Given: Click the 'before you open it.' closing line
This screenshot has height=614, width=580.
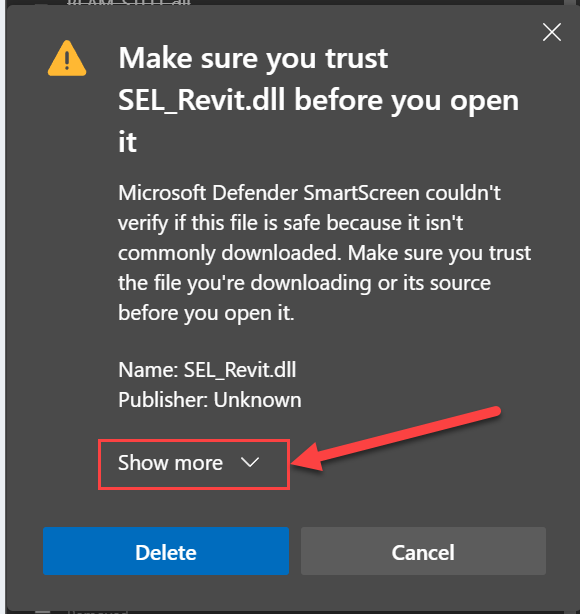Looking at the screenshot, I should (x=206, y=313).
